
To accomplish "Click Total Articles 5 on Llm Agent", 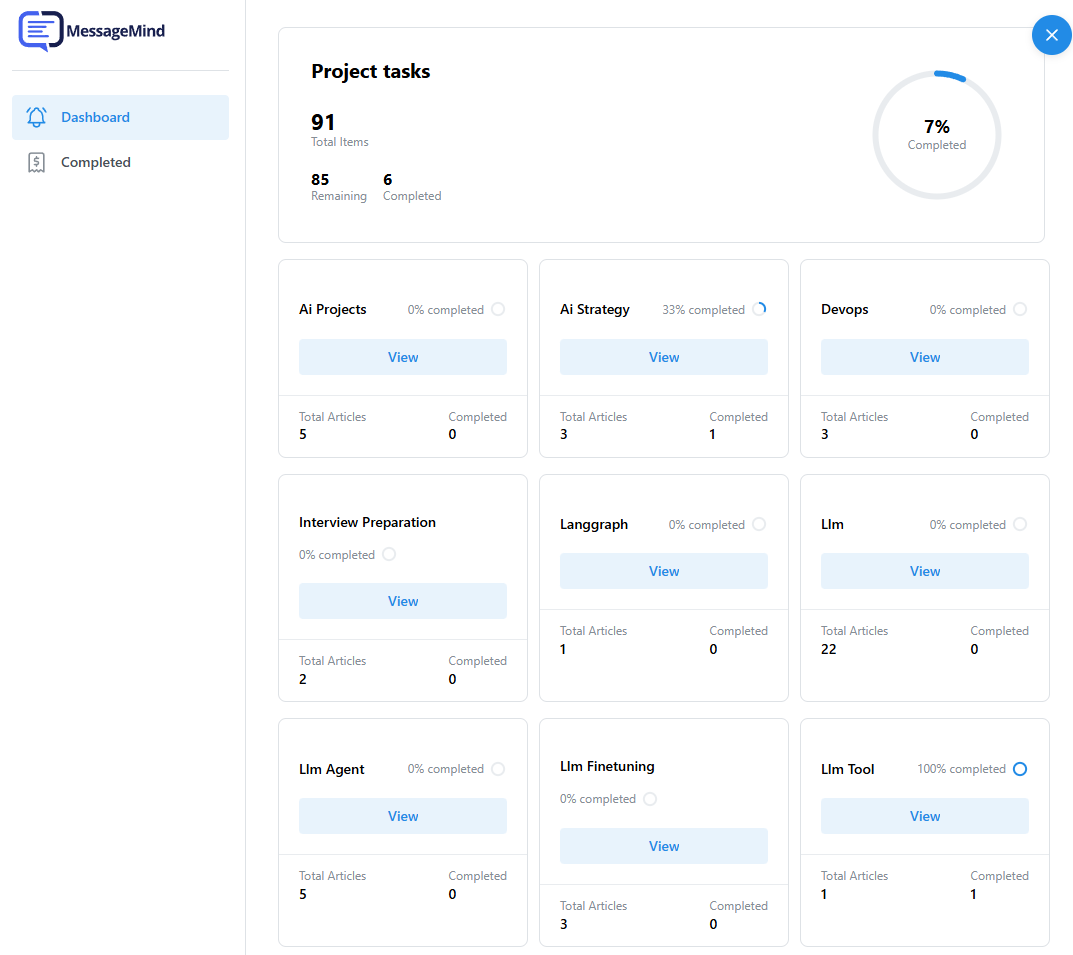I will [x=303, y=894].
